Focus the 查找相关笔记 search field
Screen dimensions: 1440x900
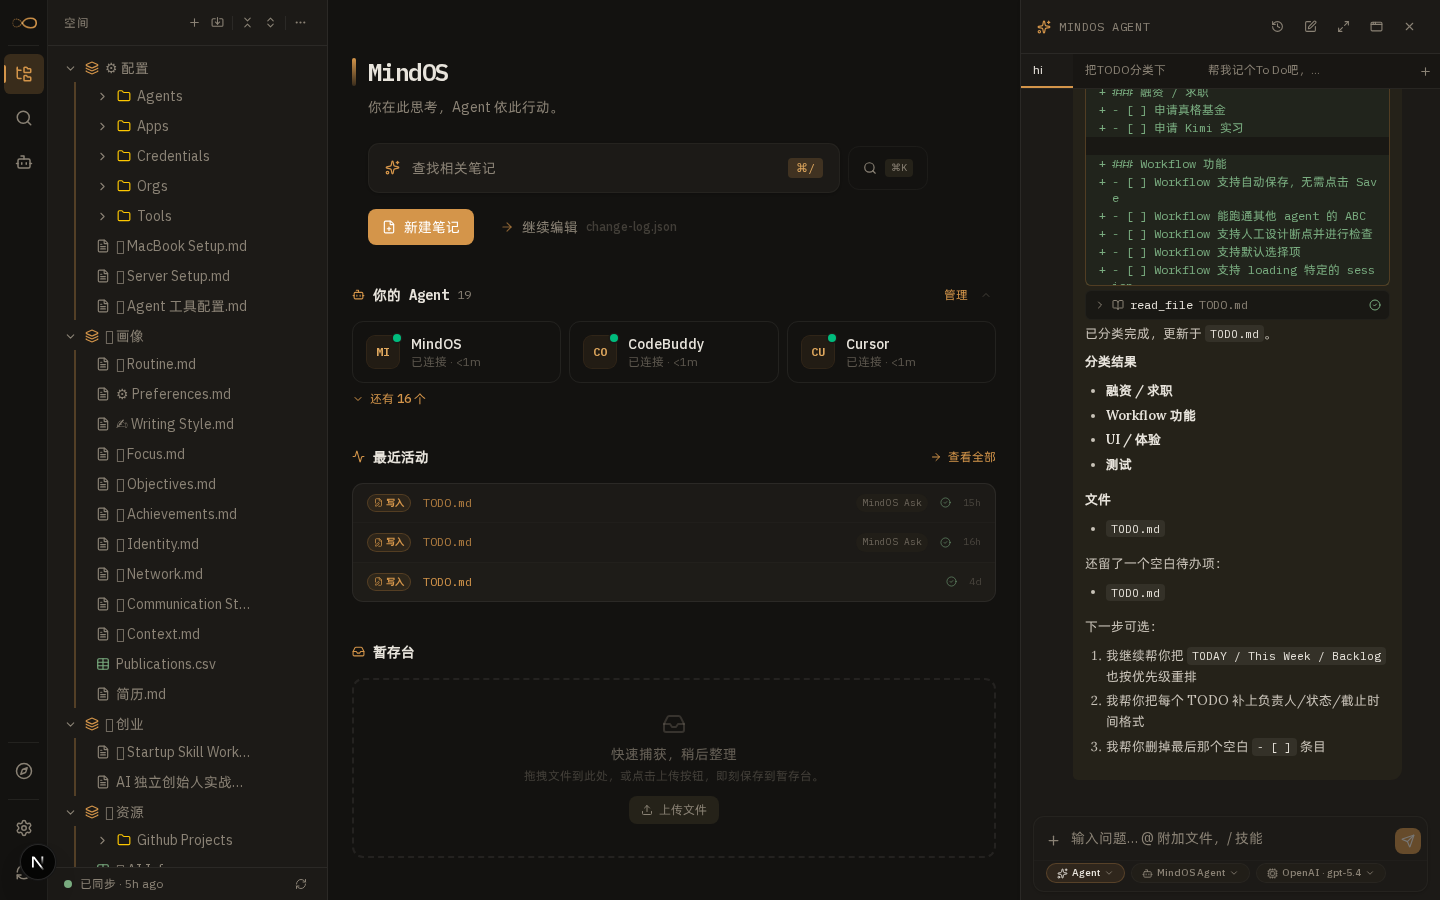604,168
